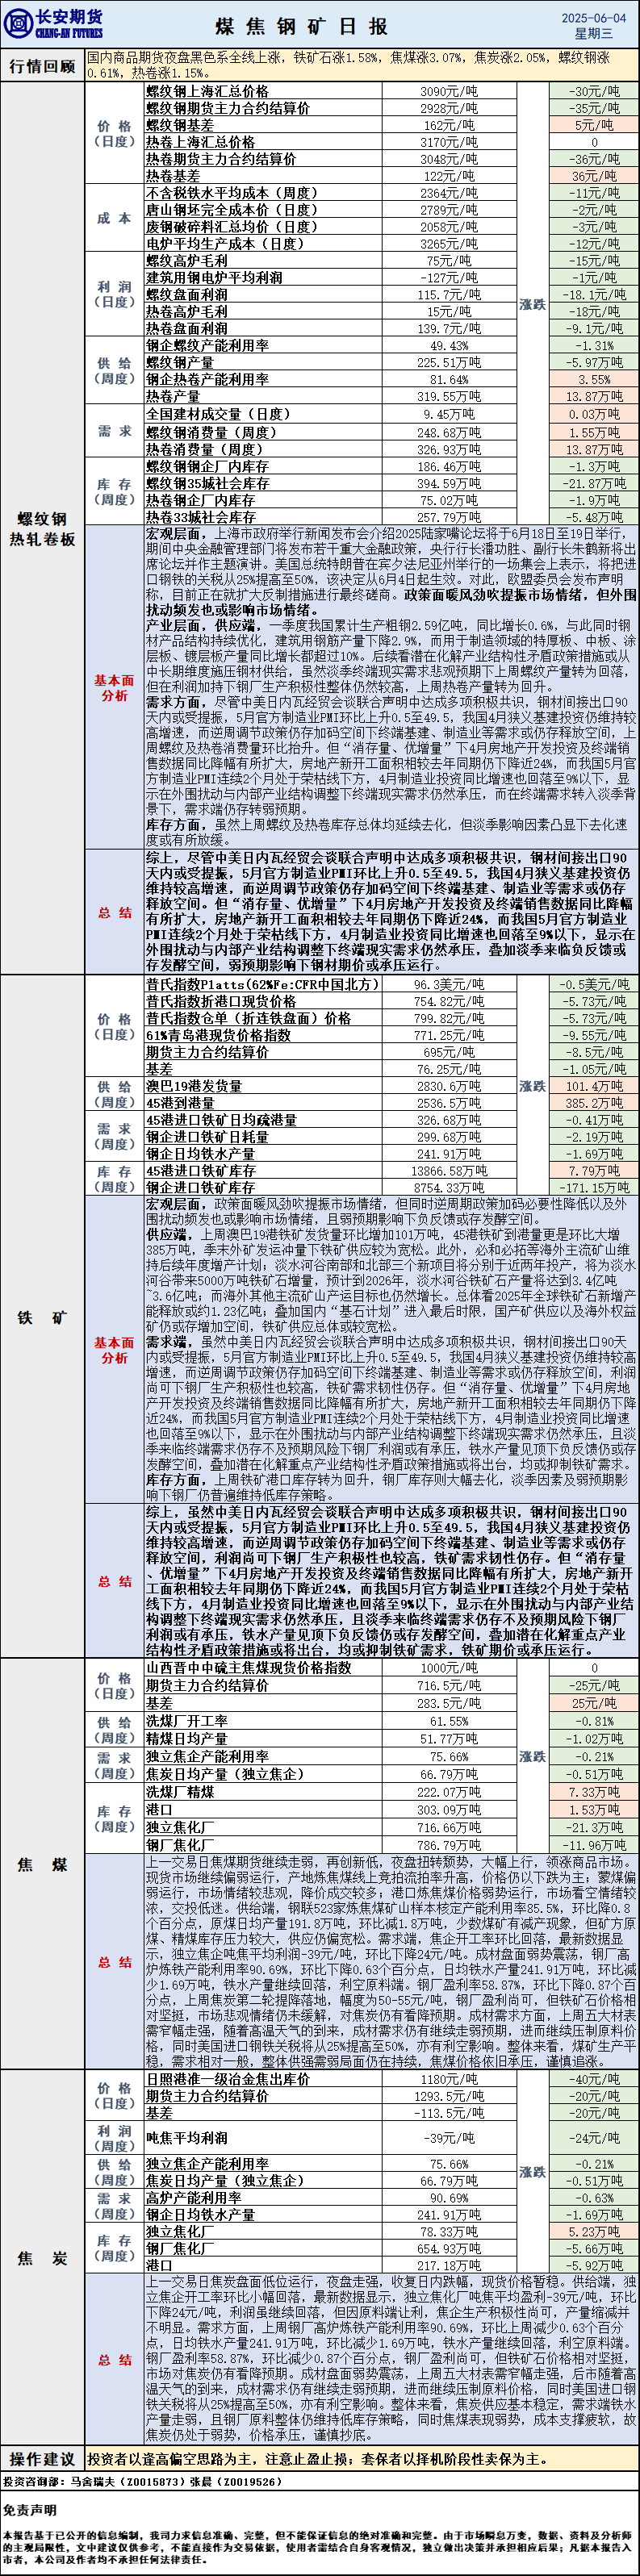Select the change value -21.87万吨

tap(594, 484)
